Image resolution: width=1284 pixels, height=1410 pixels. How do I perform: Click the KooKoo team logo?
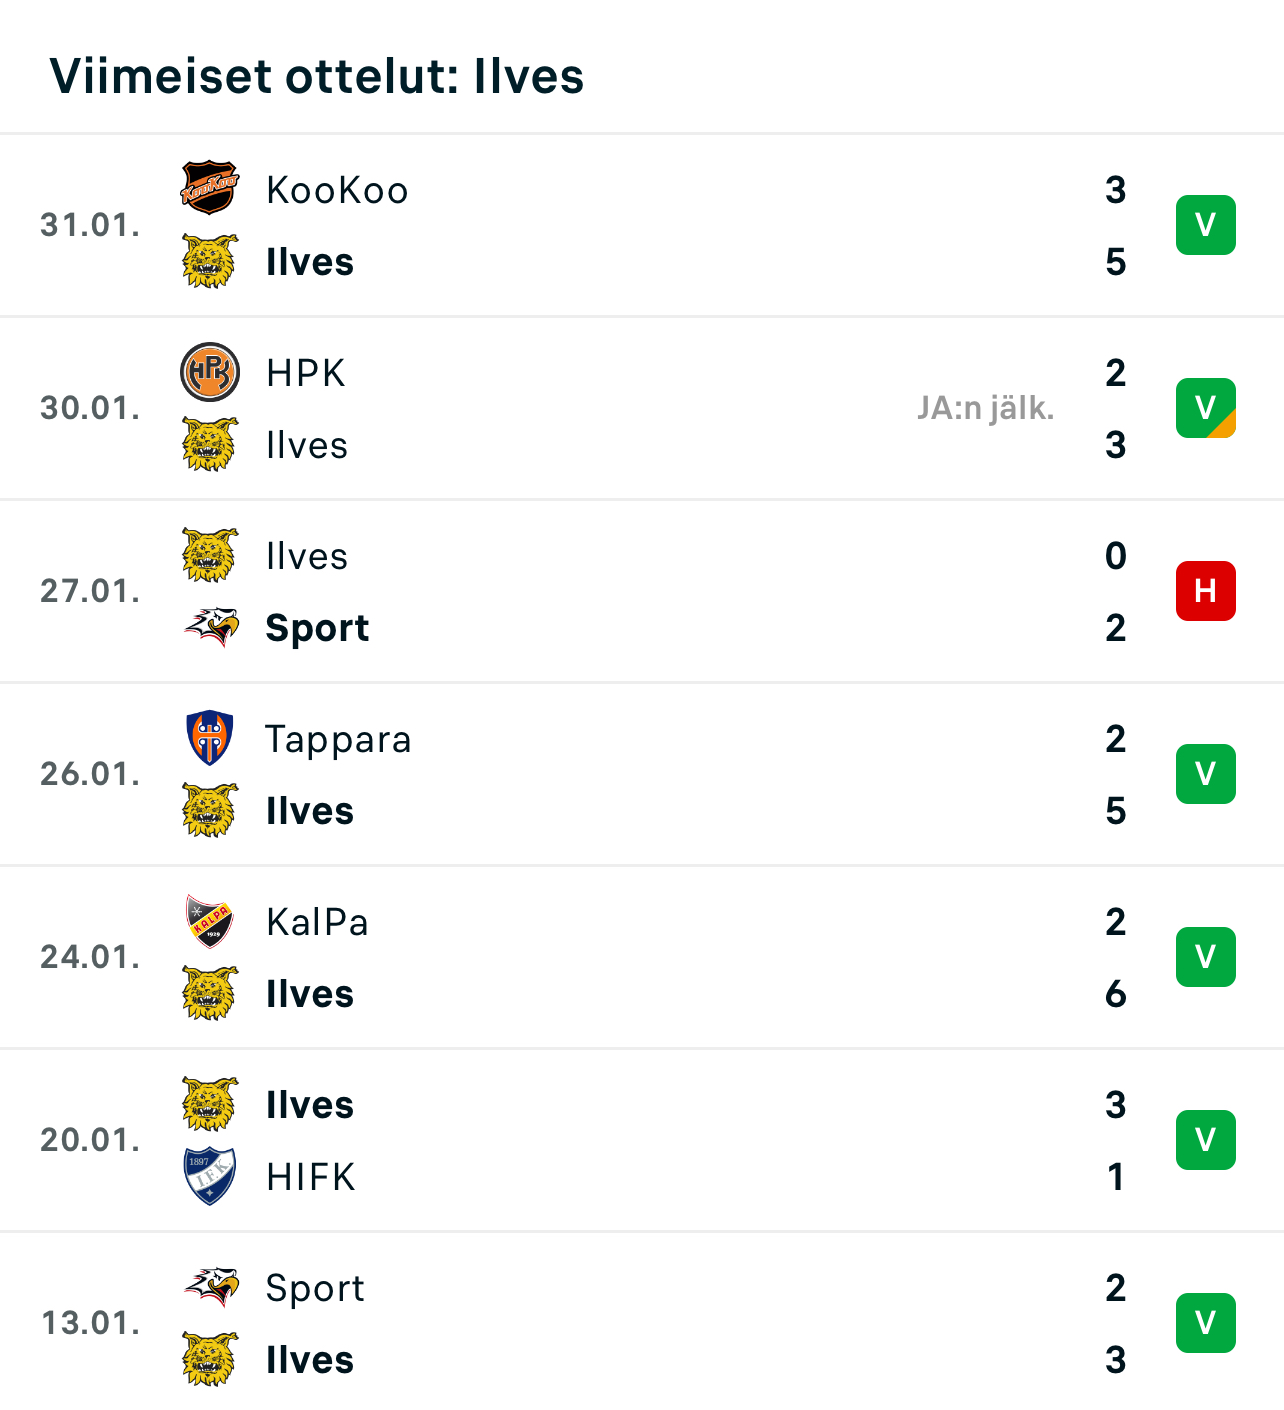pyautogui.click(x=210, y=189)
